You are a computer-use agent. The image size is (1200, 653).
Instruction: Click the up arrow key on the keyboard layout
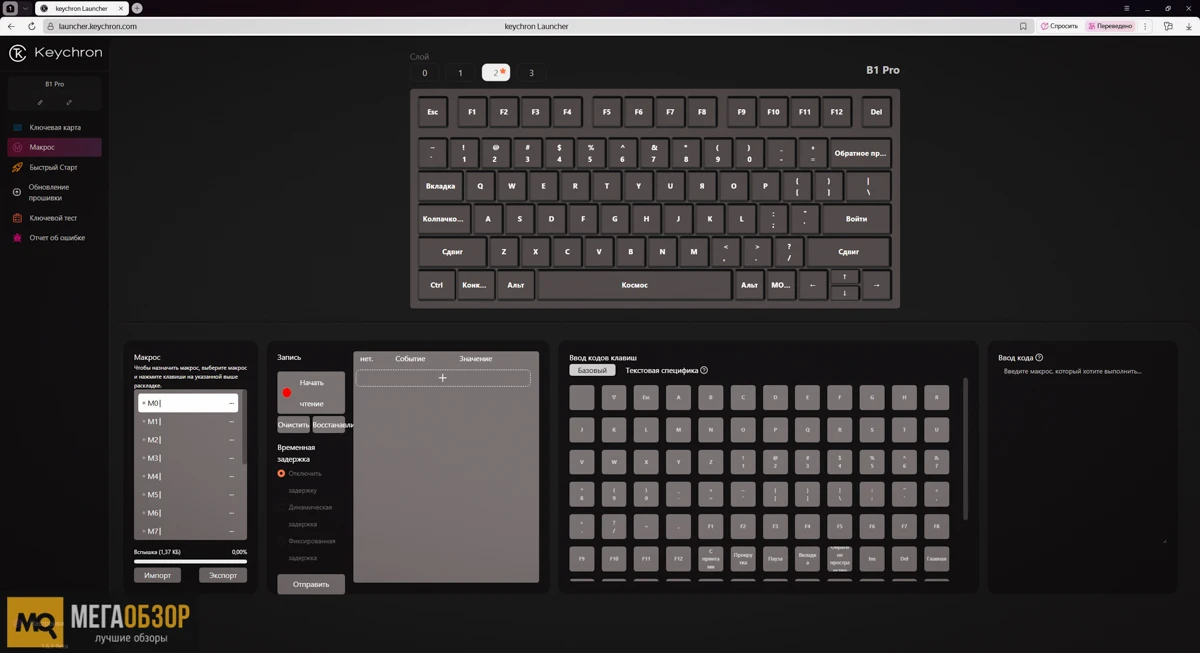844,277
